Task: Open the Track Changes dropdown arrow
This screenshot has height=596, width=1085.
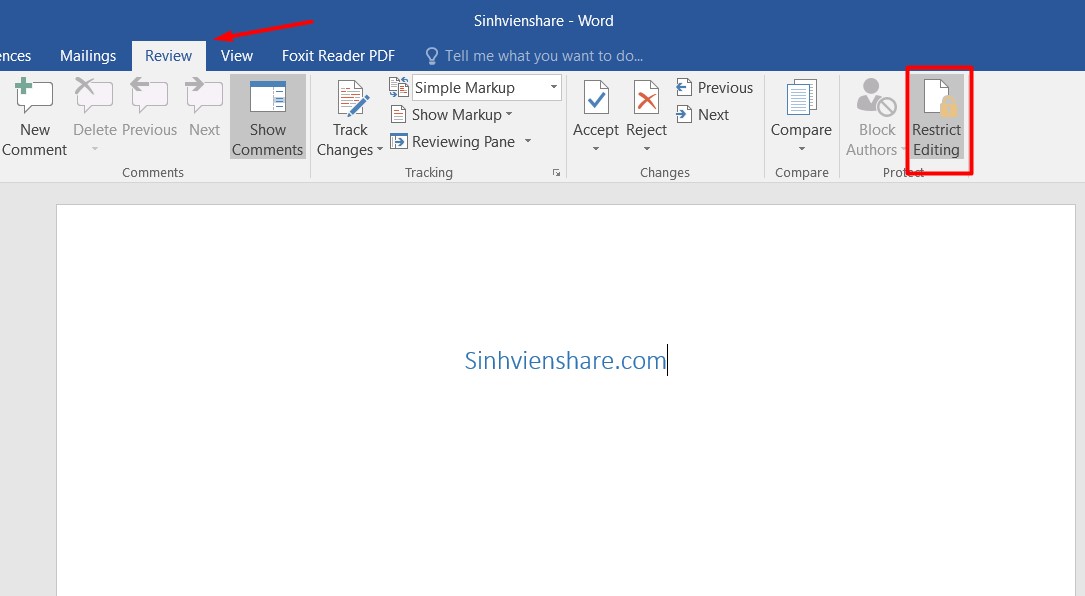Action: click(380, 151)
